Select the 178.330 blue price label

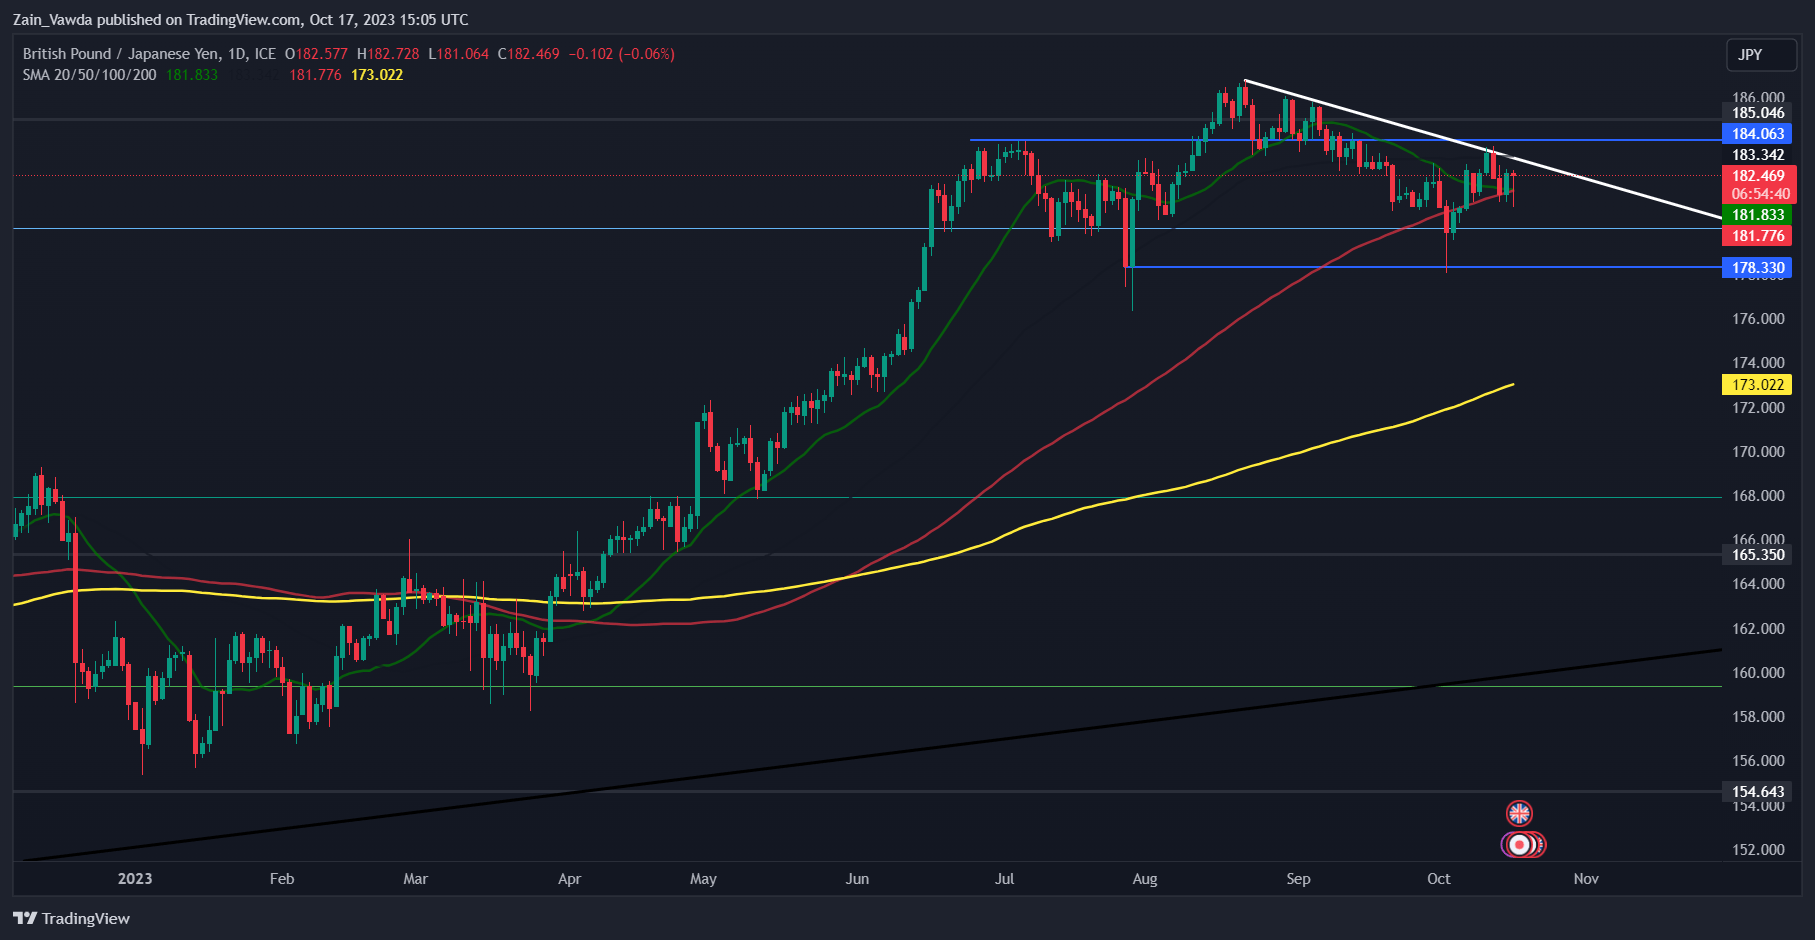coord(1758,268)
